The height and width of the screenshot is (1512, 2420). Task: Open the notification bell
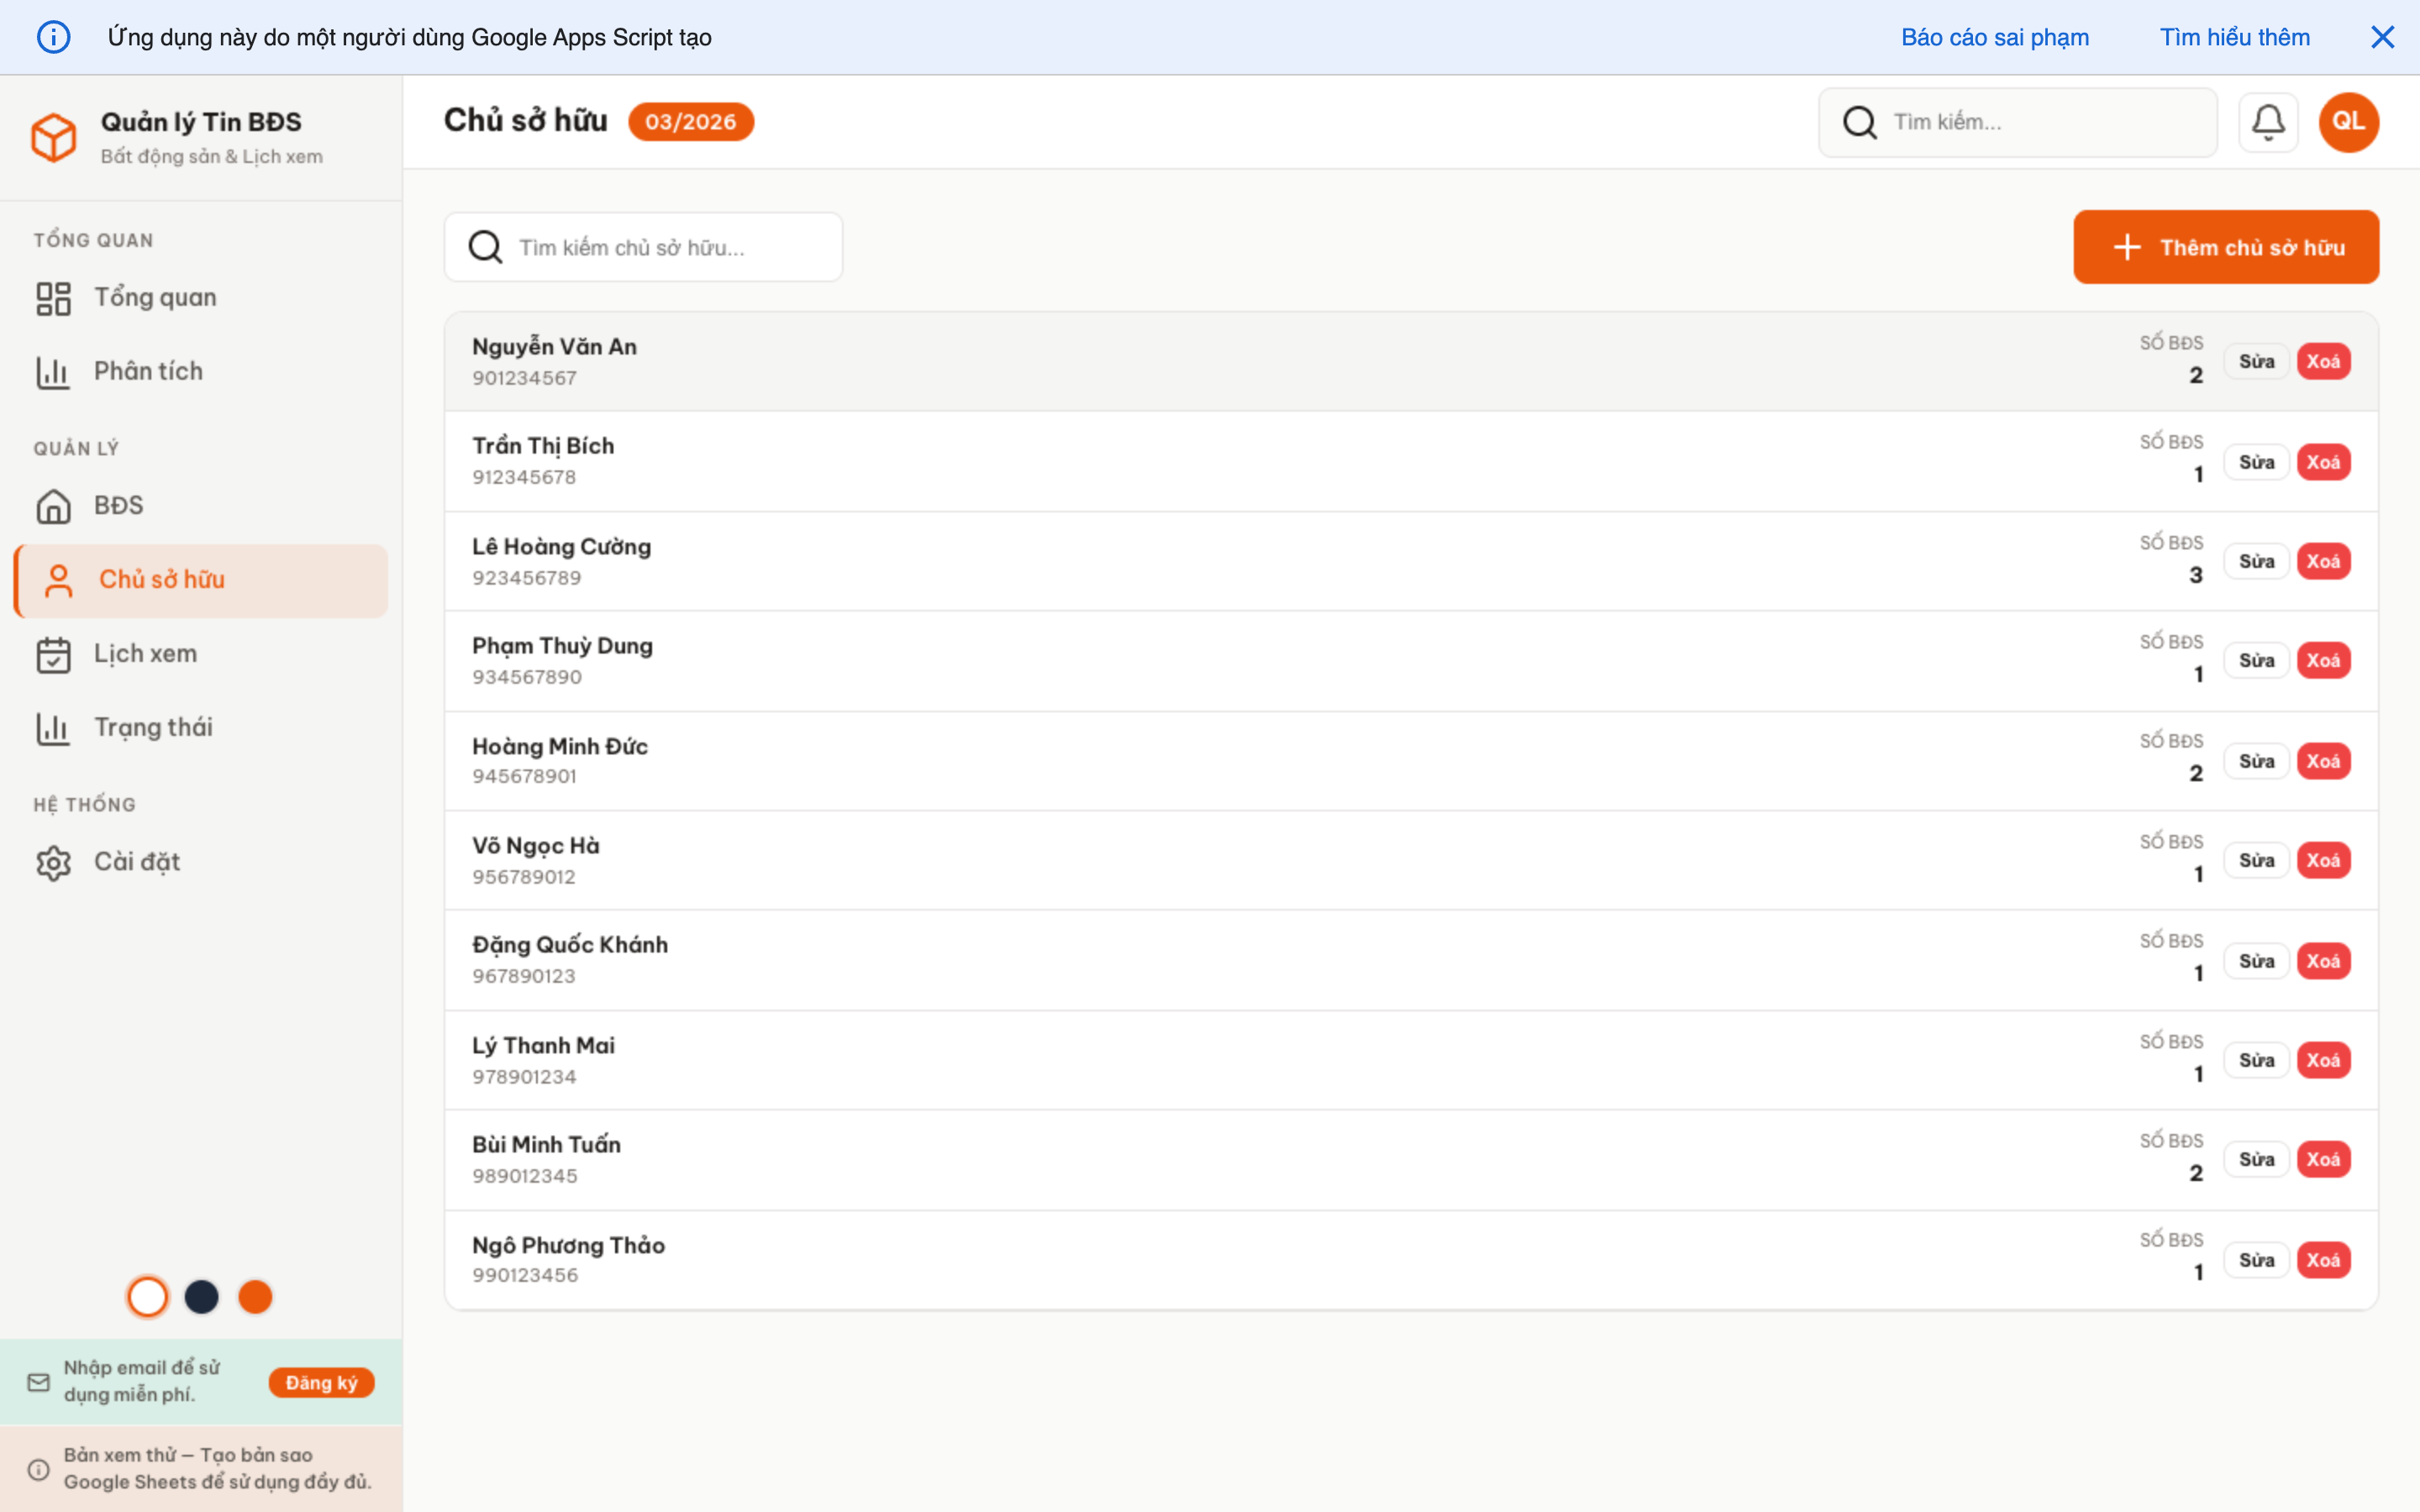(2268, 121)
